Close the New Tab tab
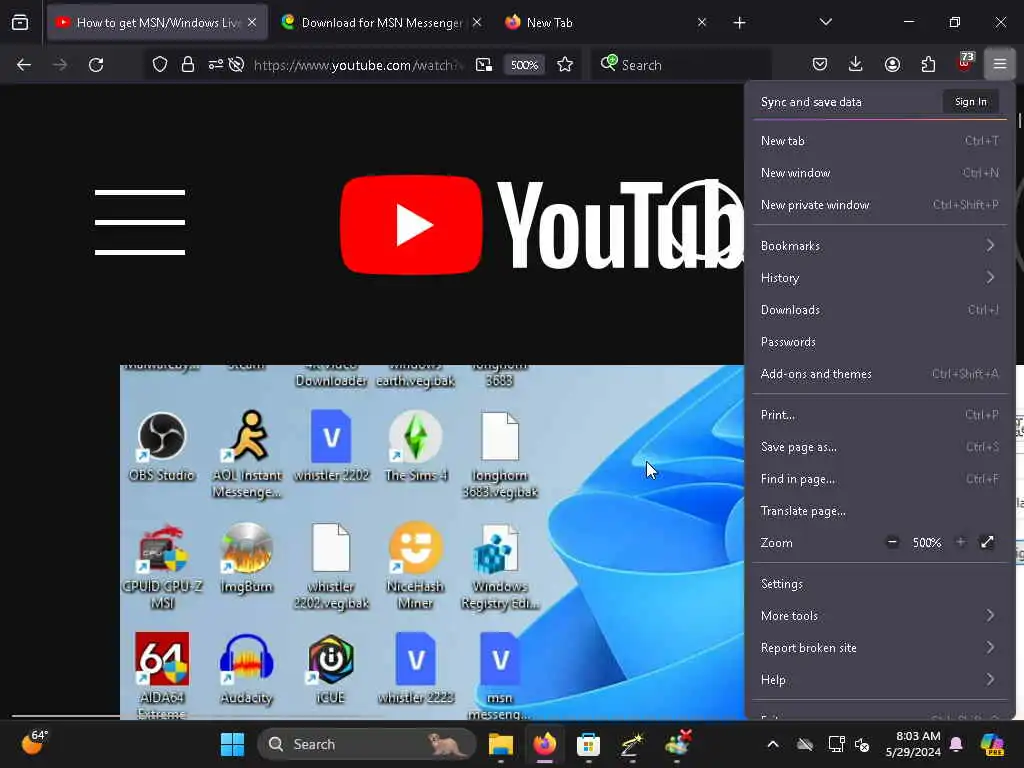 point(702,22)
